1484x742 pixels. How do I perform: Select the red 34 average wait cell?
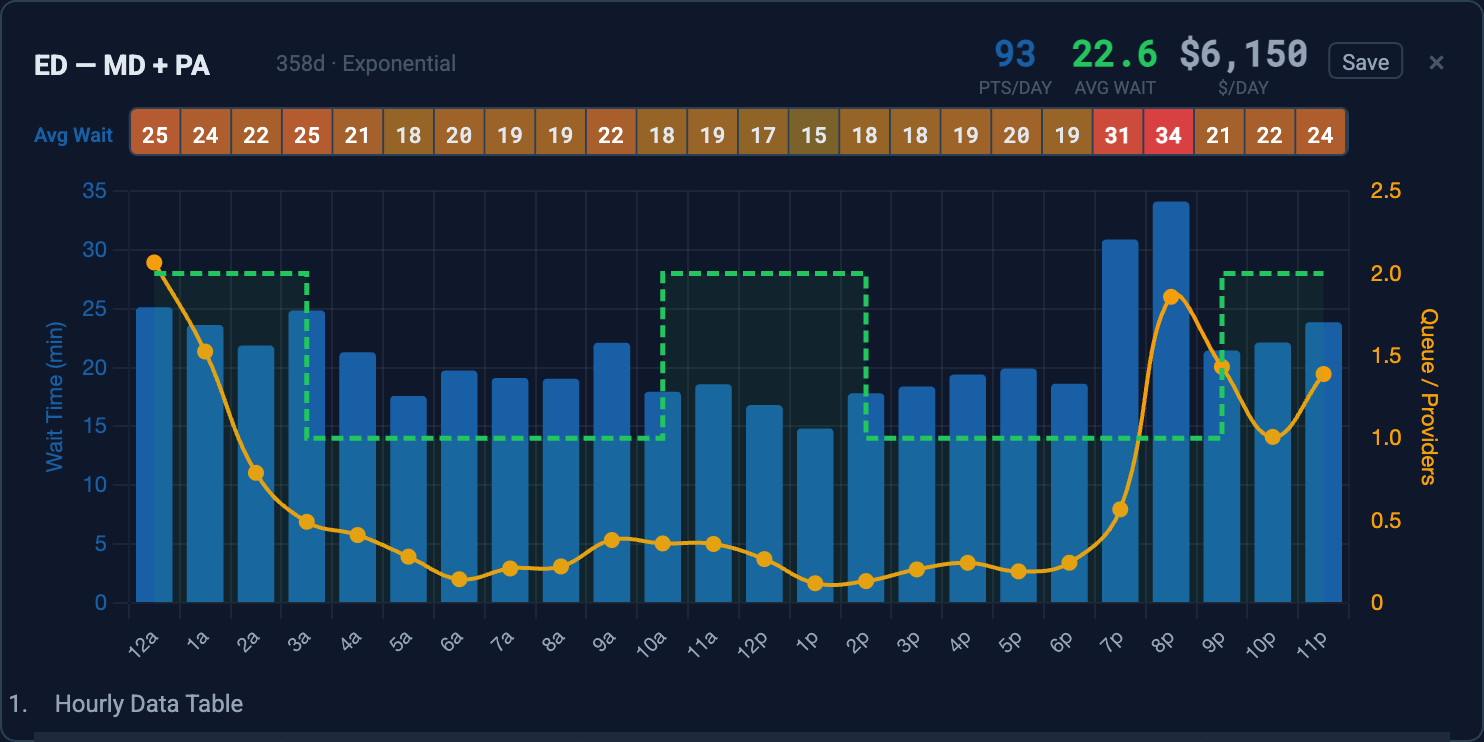[x=1168, y=135]
